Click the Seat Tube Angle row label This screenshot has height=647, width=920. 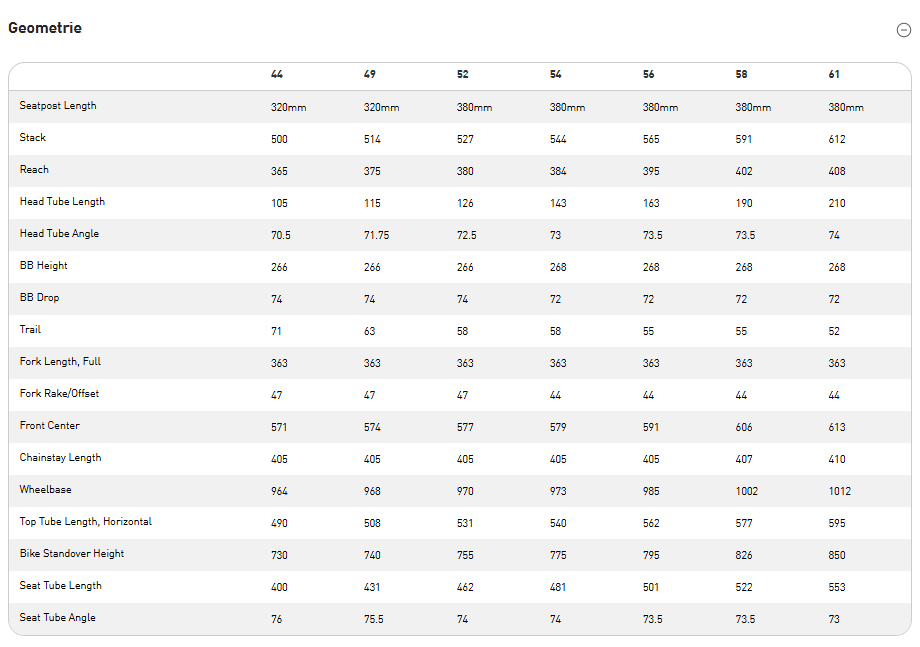pos(58,618)
